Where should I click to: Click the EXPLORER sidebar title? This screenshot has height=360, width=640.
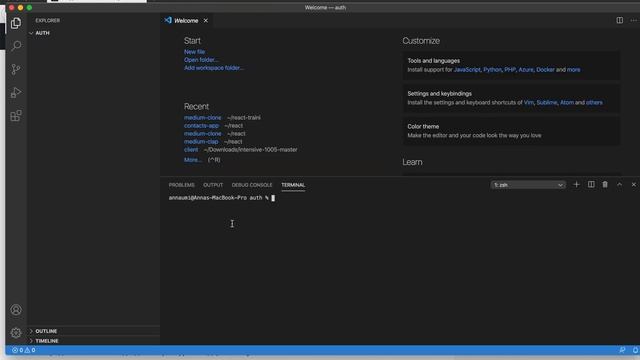(47, 20)
